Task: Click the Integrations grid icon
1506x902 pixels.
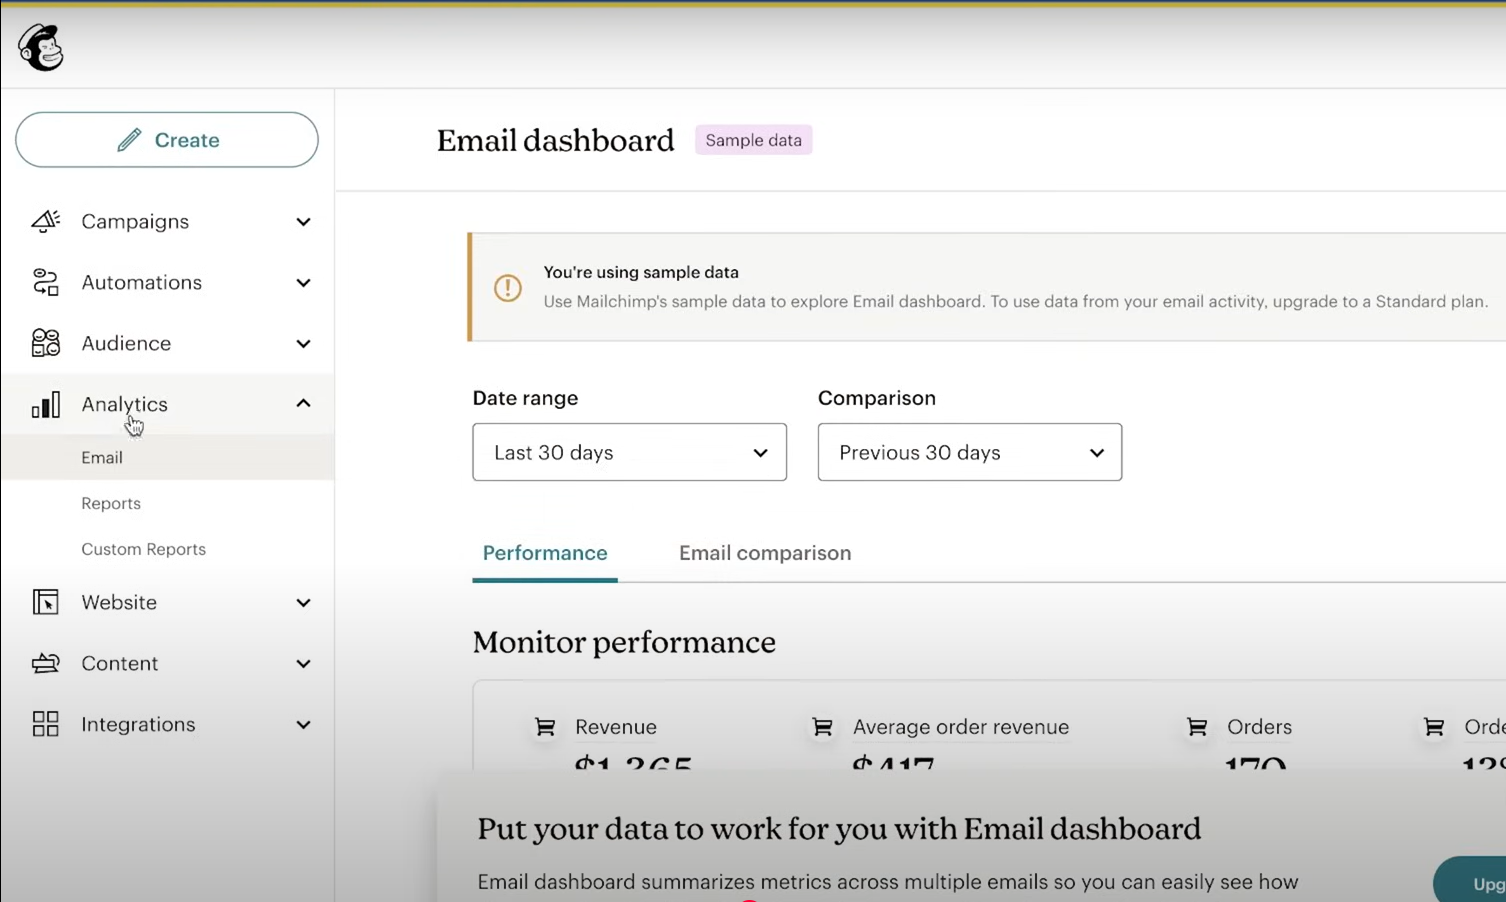Action: pos(45,724)
